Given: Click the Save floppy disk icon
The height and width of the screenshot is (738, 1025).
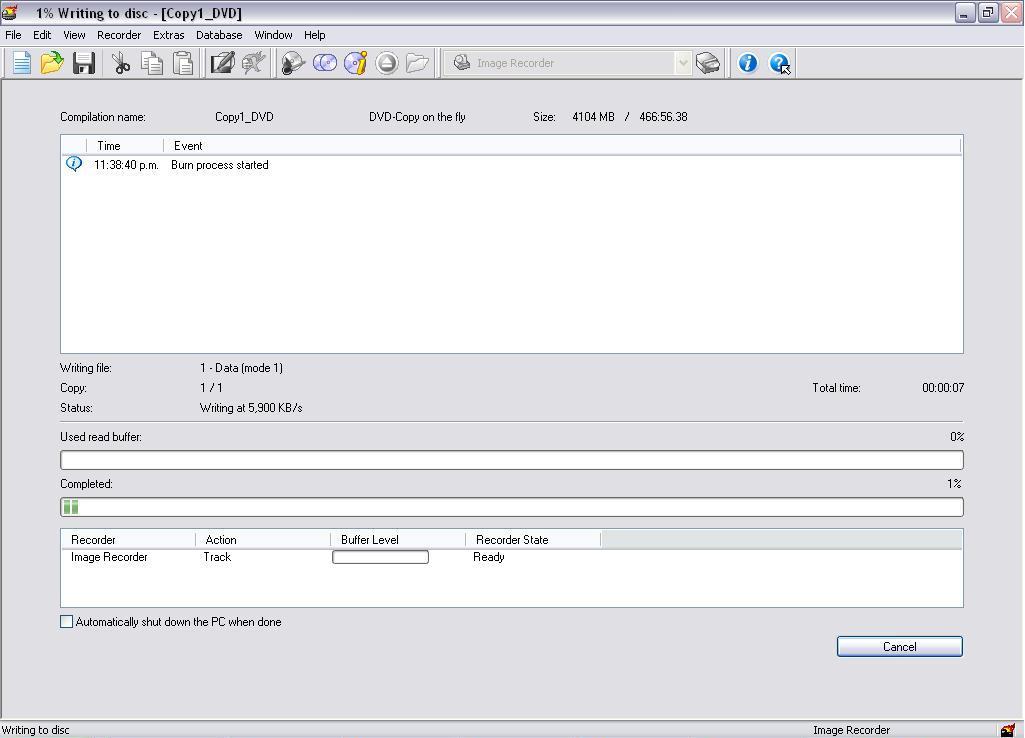Looking at the screenshot, I should (x=84, y=63).
